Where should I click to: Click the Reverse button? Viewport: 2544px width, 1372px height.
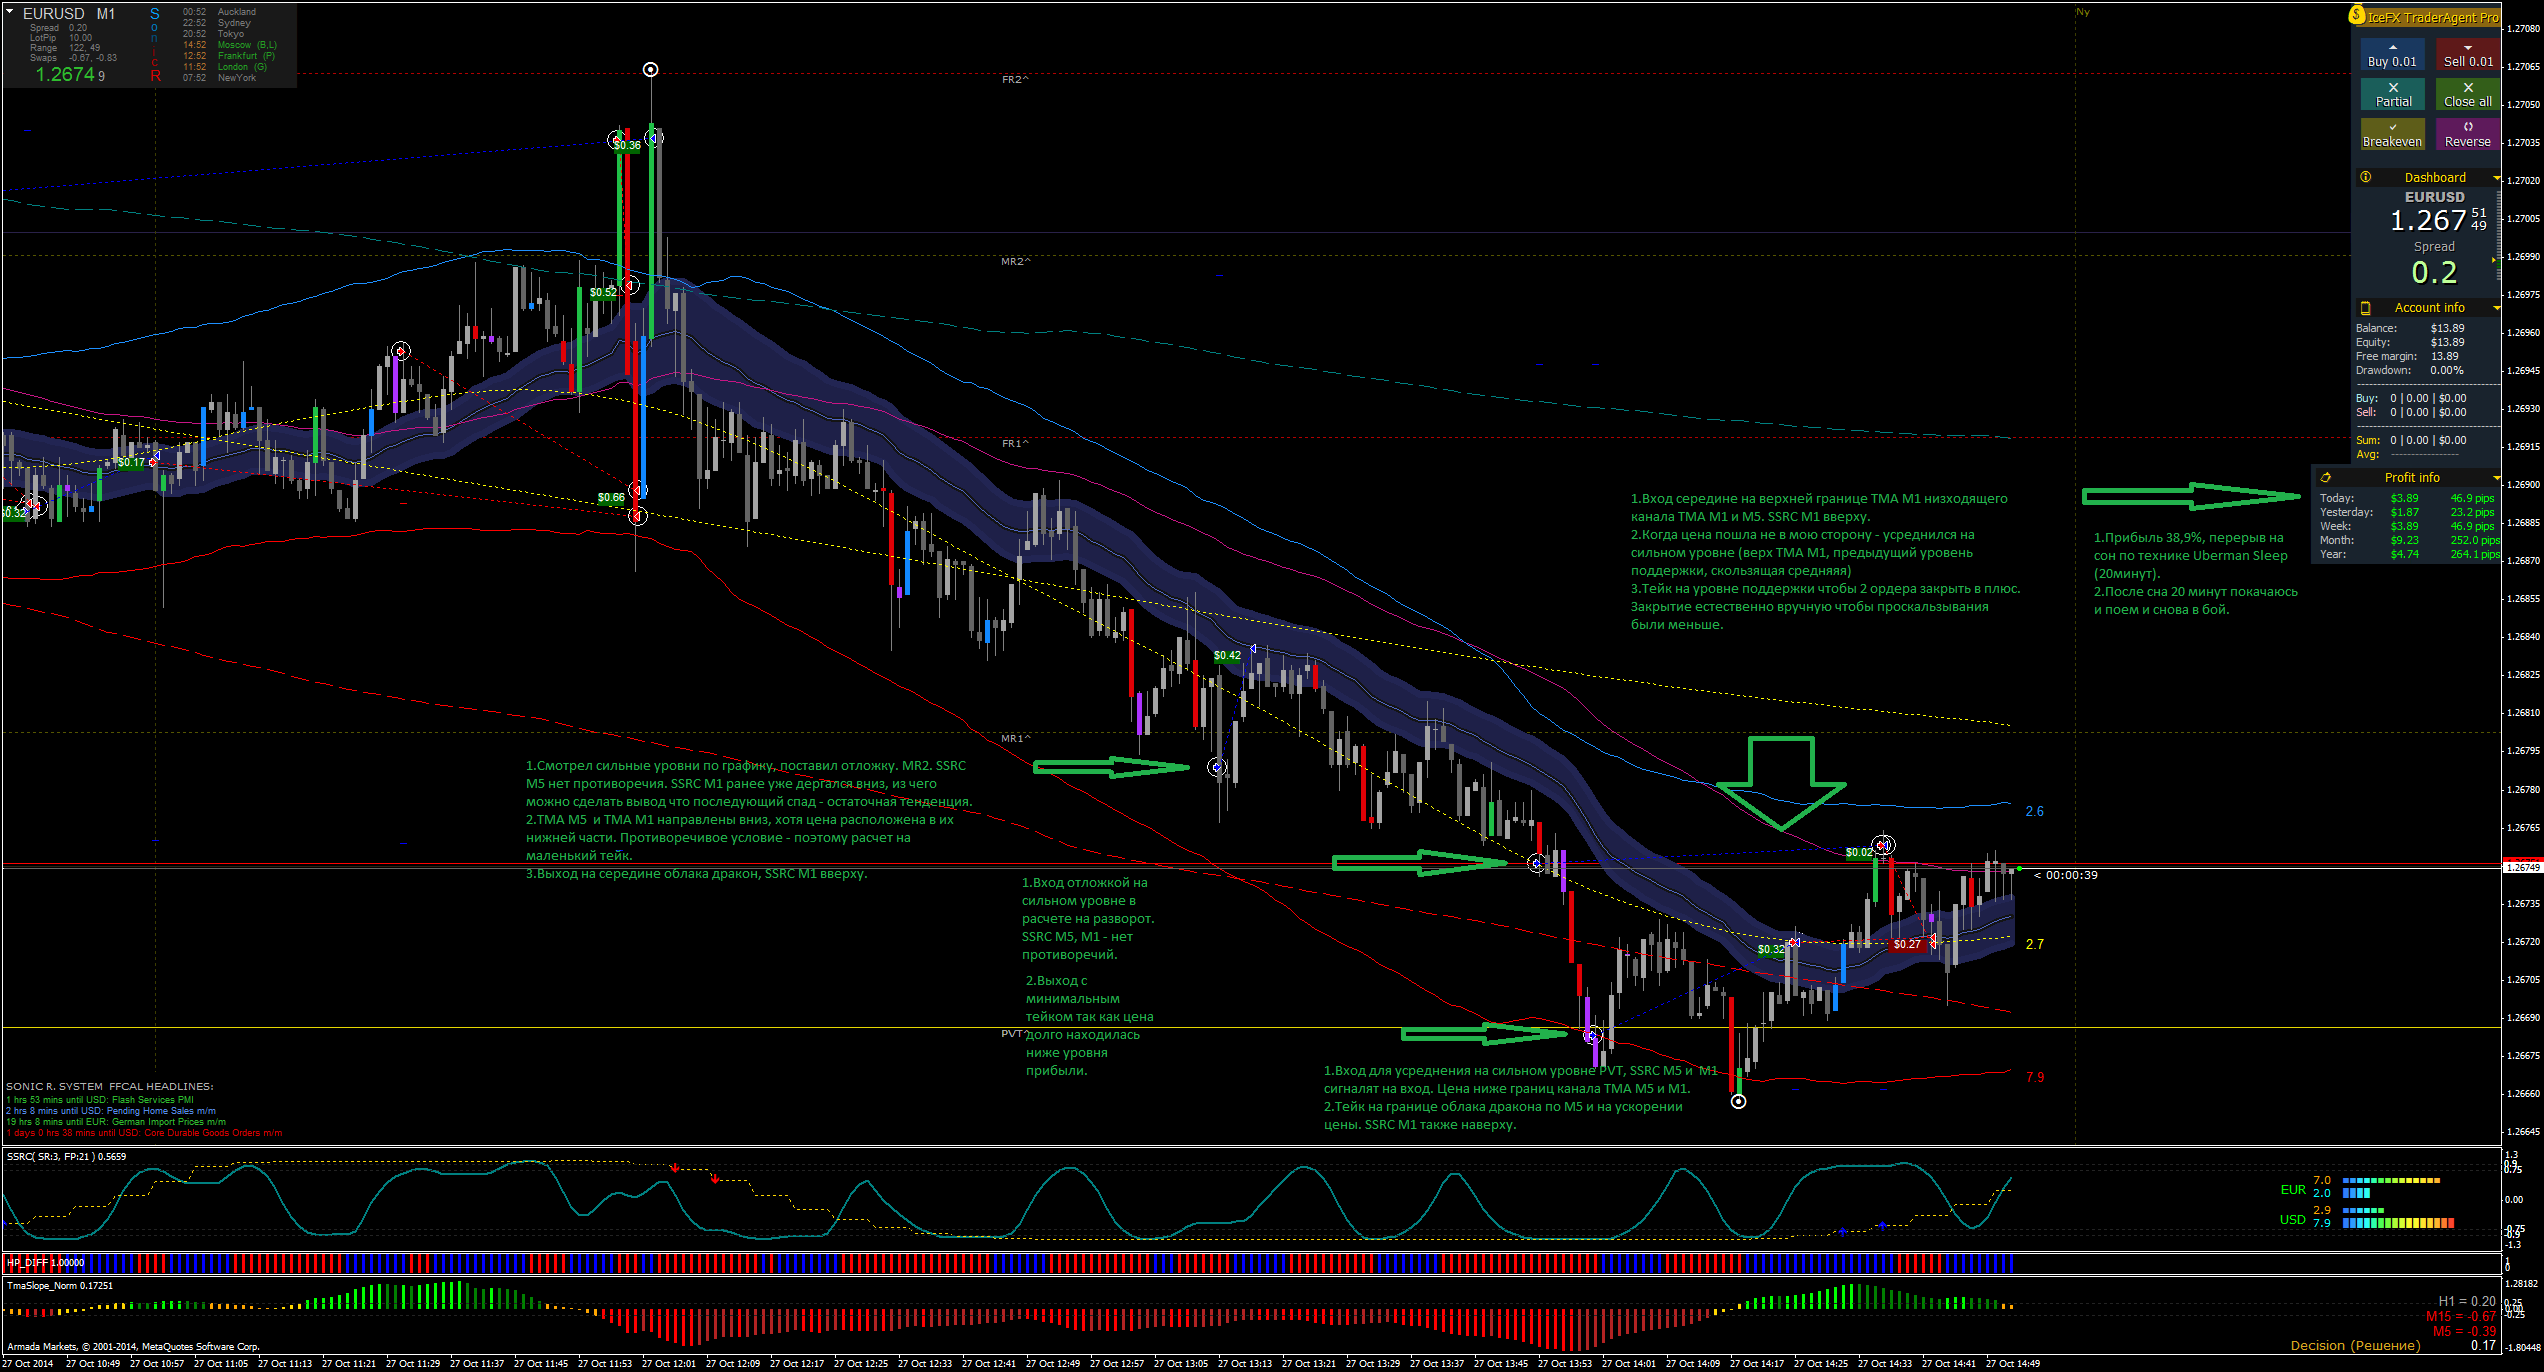point(2468,135)
